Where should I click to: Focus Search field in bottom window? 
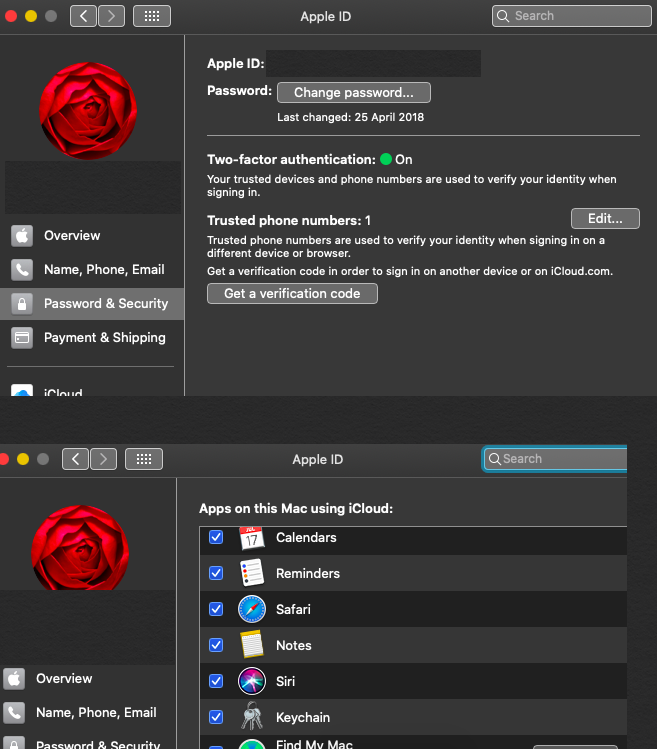pyautogui.click(x=555, y=459)
